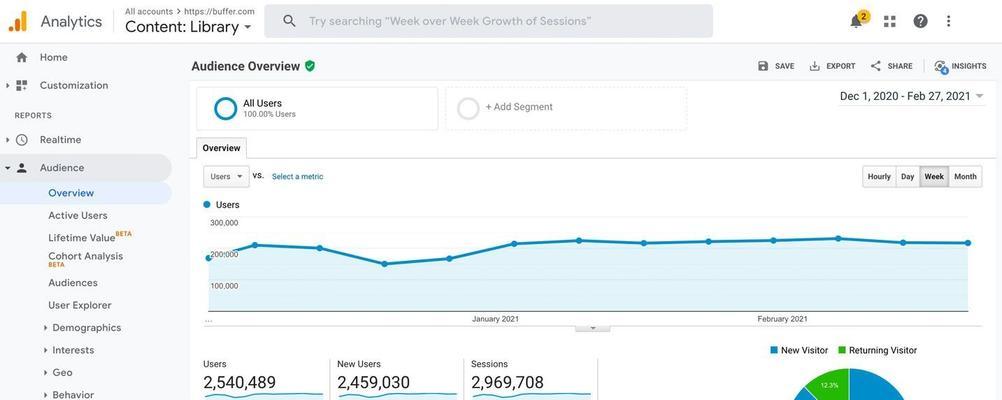Click Select a metric link
Screen dimensions: 1002x400
pyautogui.click(x=298, y=177)
